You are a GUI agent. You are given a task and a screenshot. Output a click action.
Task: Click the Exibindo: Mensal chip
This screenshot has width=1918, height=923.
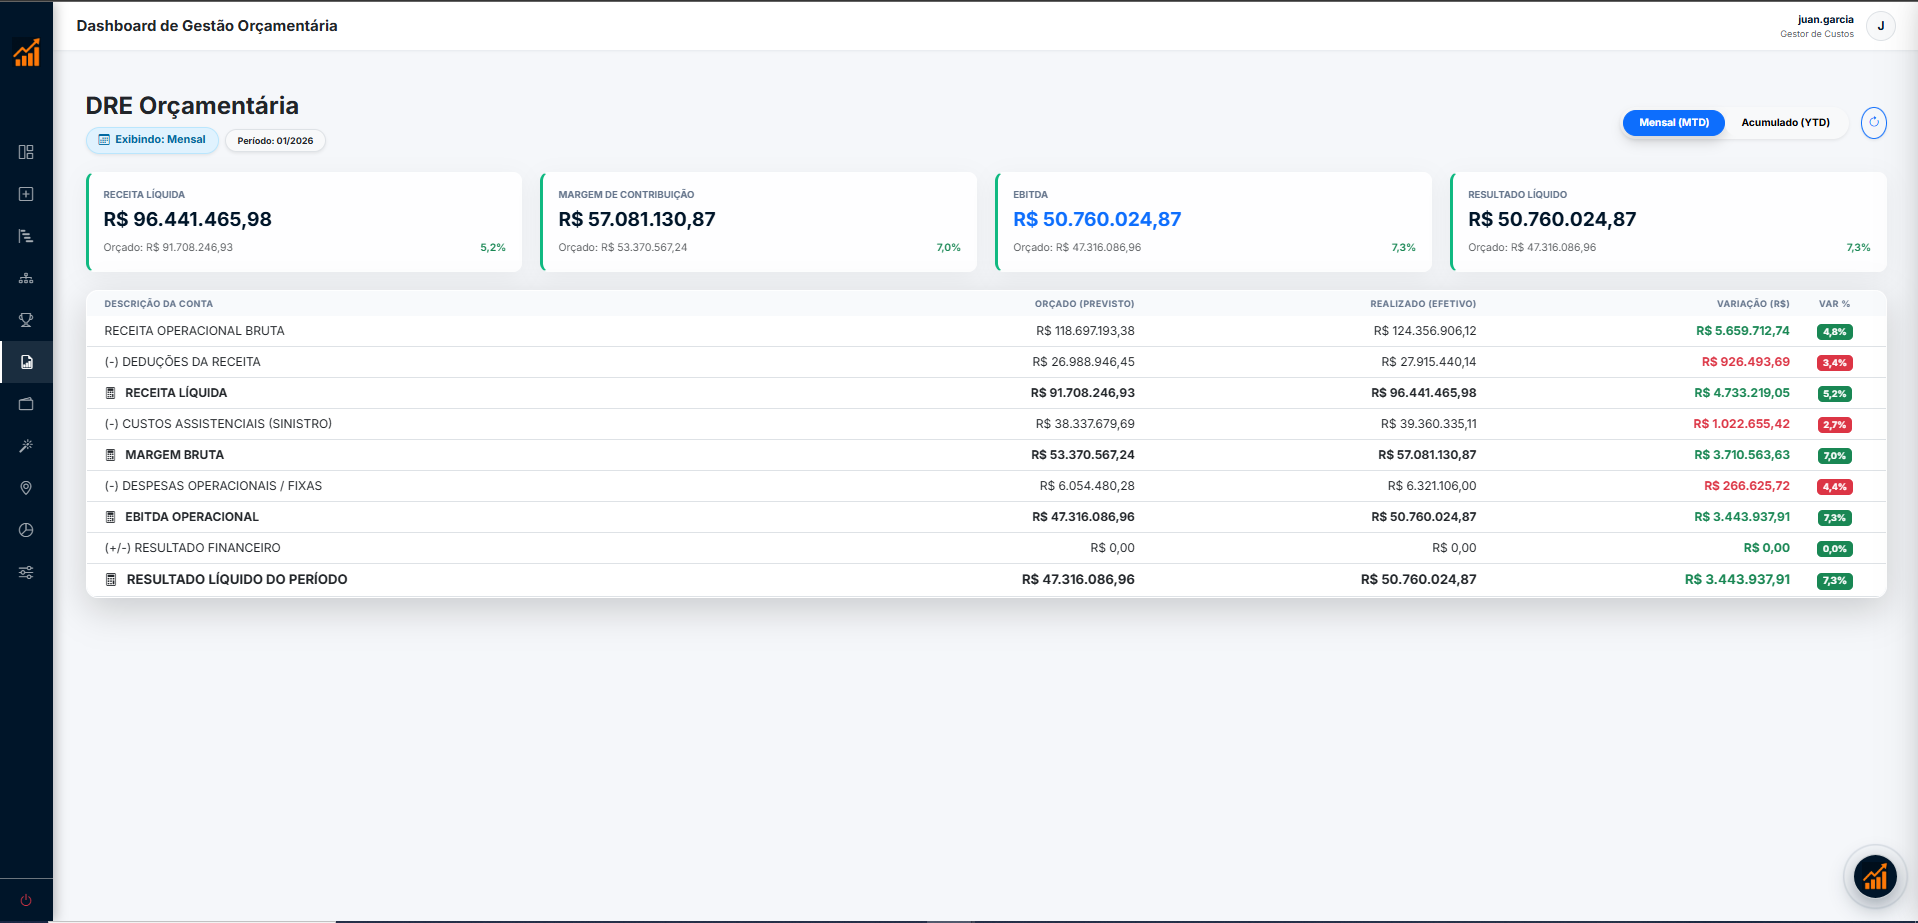pos(152,140)
